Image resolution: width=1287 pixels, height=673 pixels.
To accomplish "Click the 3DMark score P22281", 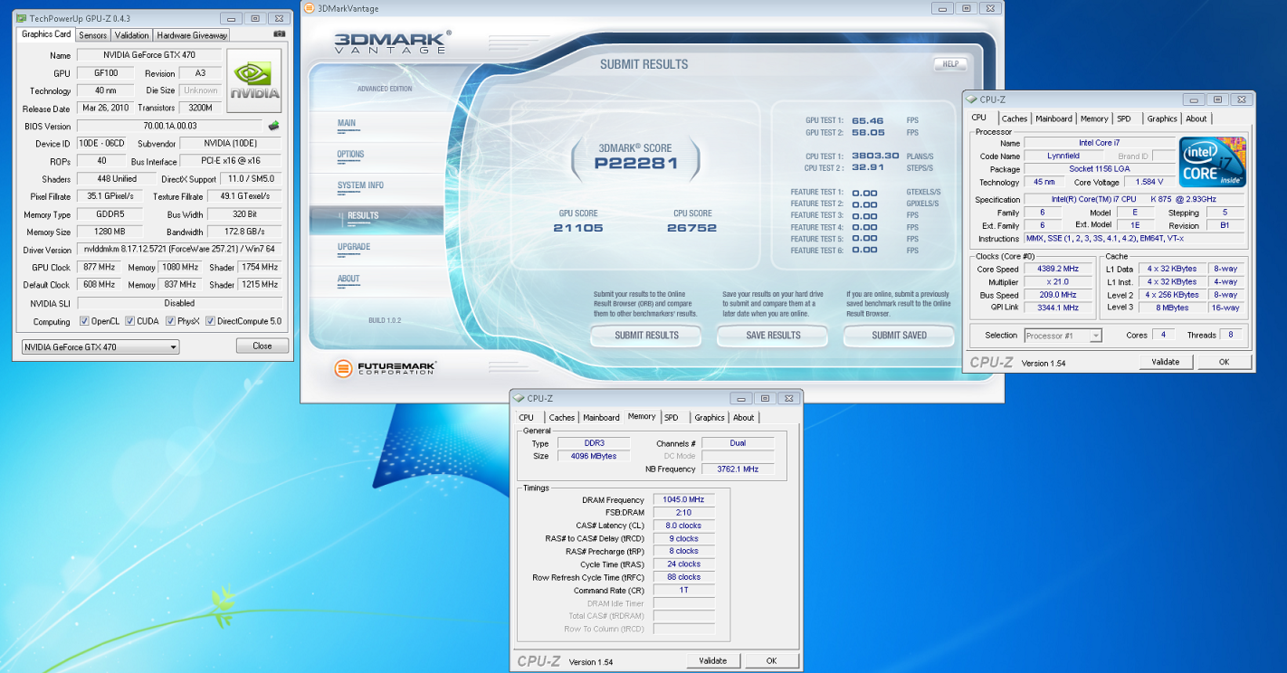I will (636, 163).
